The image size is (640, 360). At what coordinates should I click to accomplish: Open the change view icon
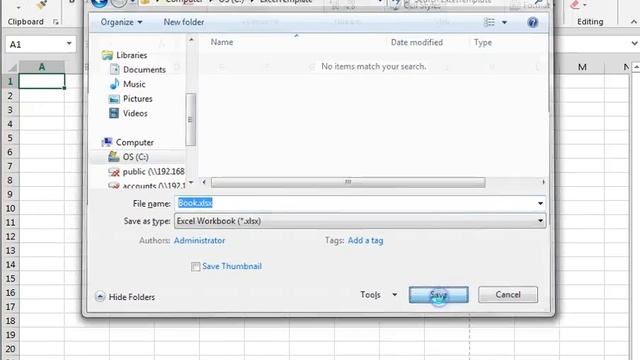click(489, 22)
